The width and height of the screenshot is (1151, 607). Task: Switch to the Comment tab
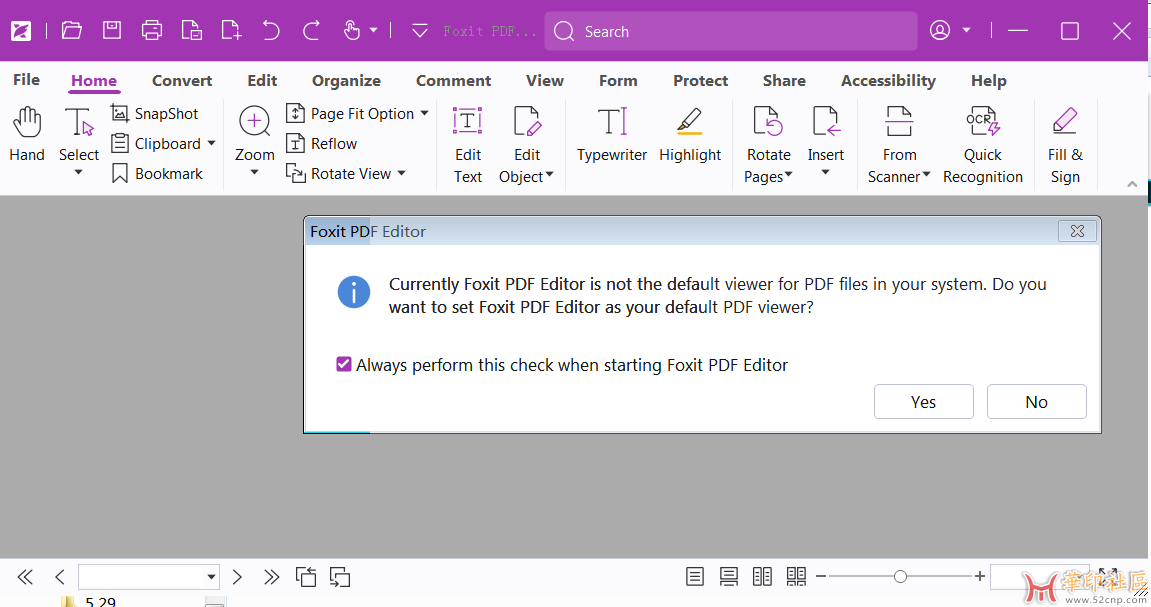pos(454,81)
